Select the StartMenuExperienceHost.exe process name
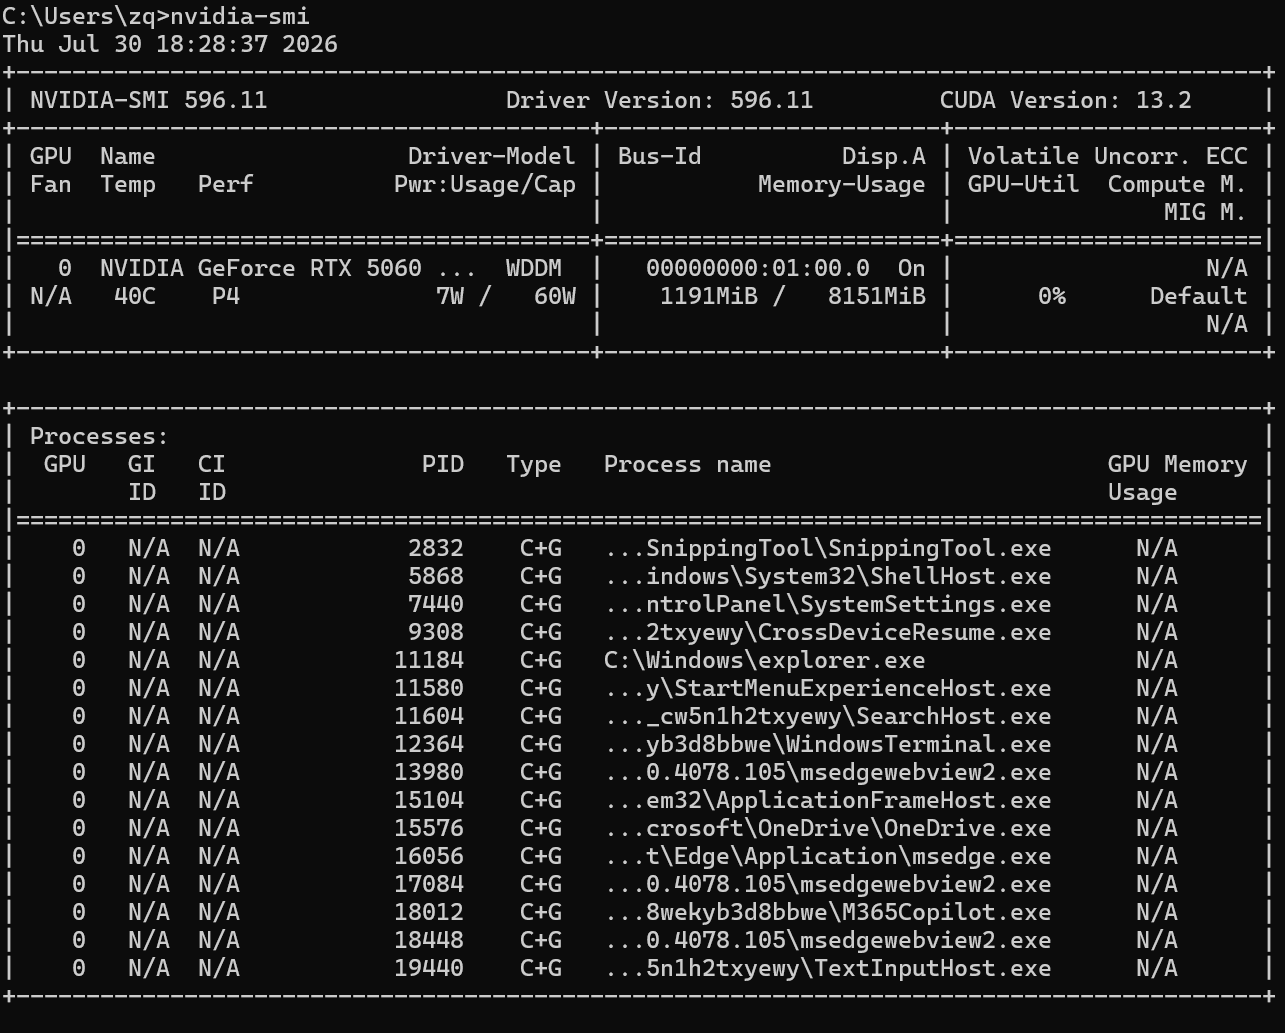 828,688
